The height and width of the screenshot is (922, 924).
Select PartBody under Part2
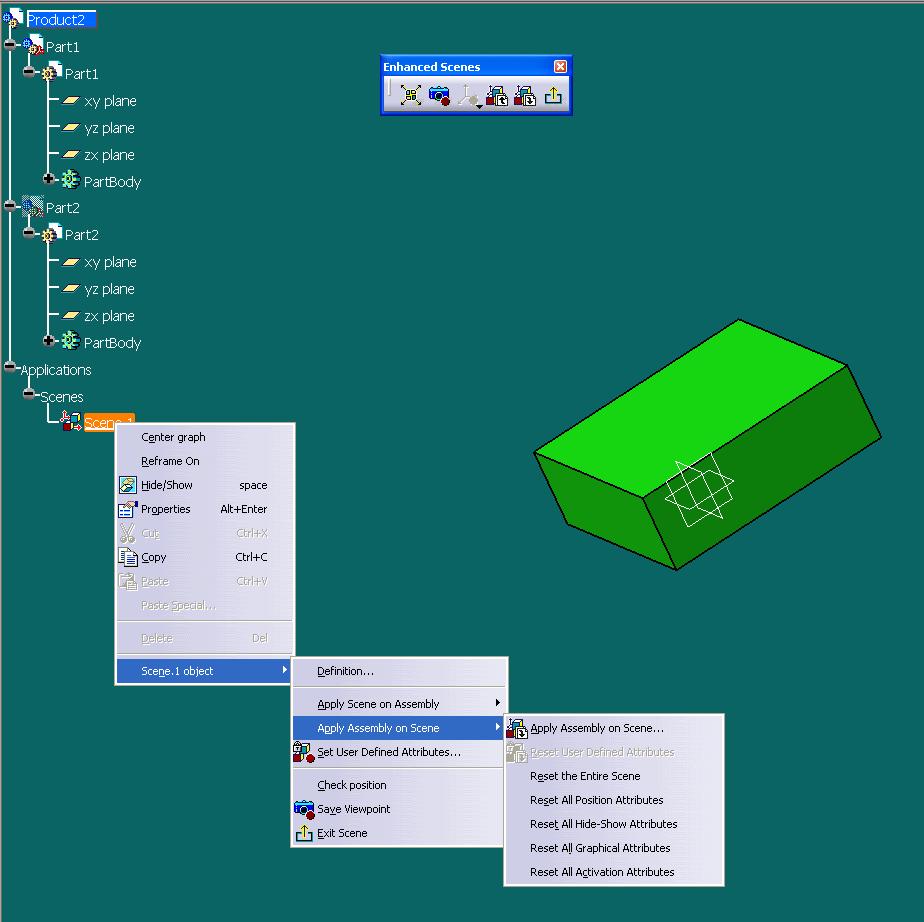pyautogui.click(x=113, y=343)
